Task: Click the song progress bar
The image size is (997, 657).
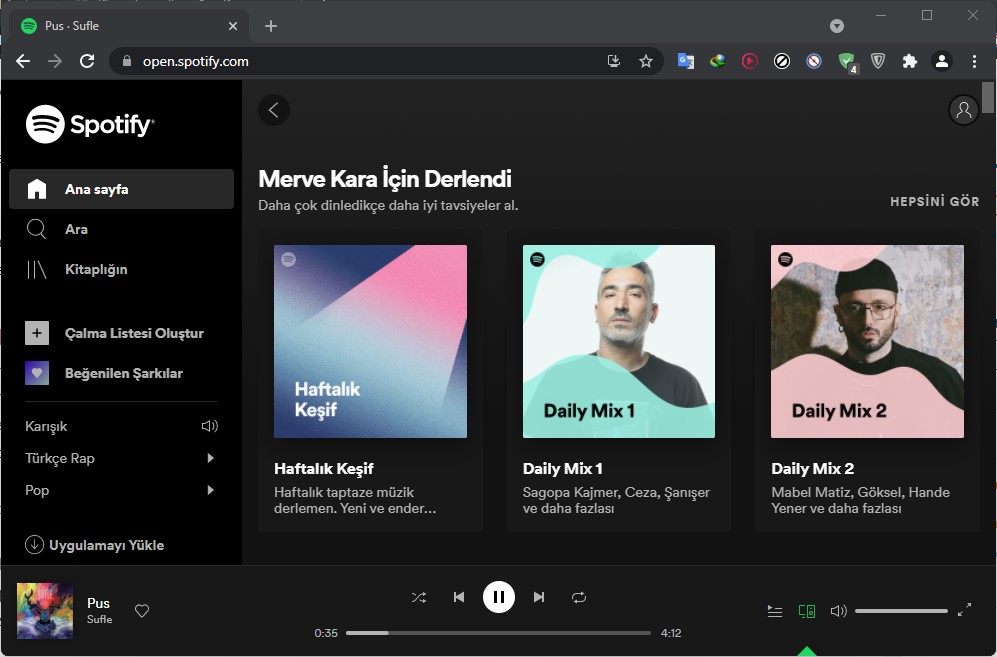Action: 498,633
